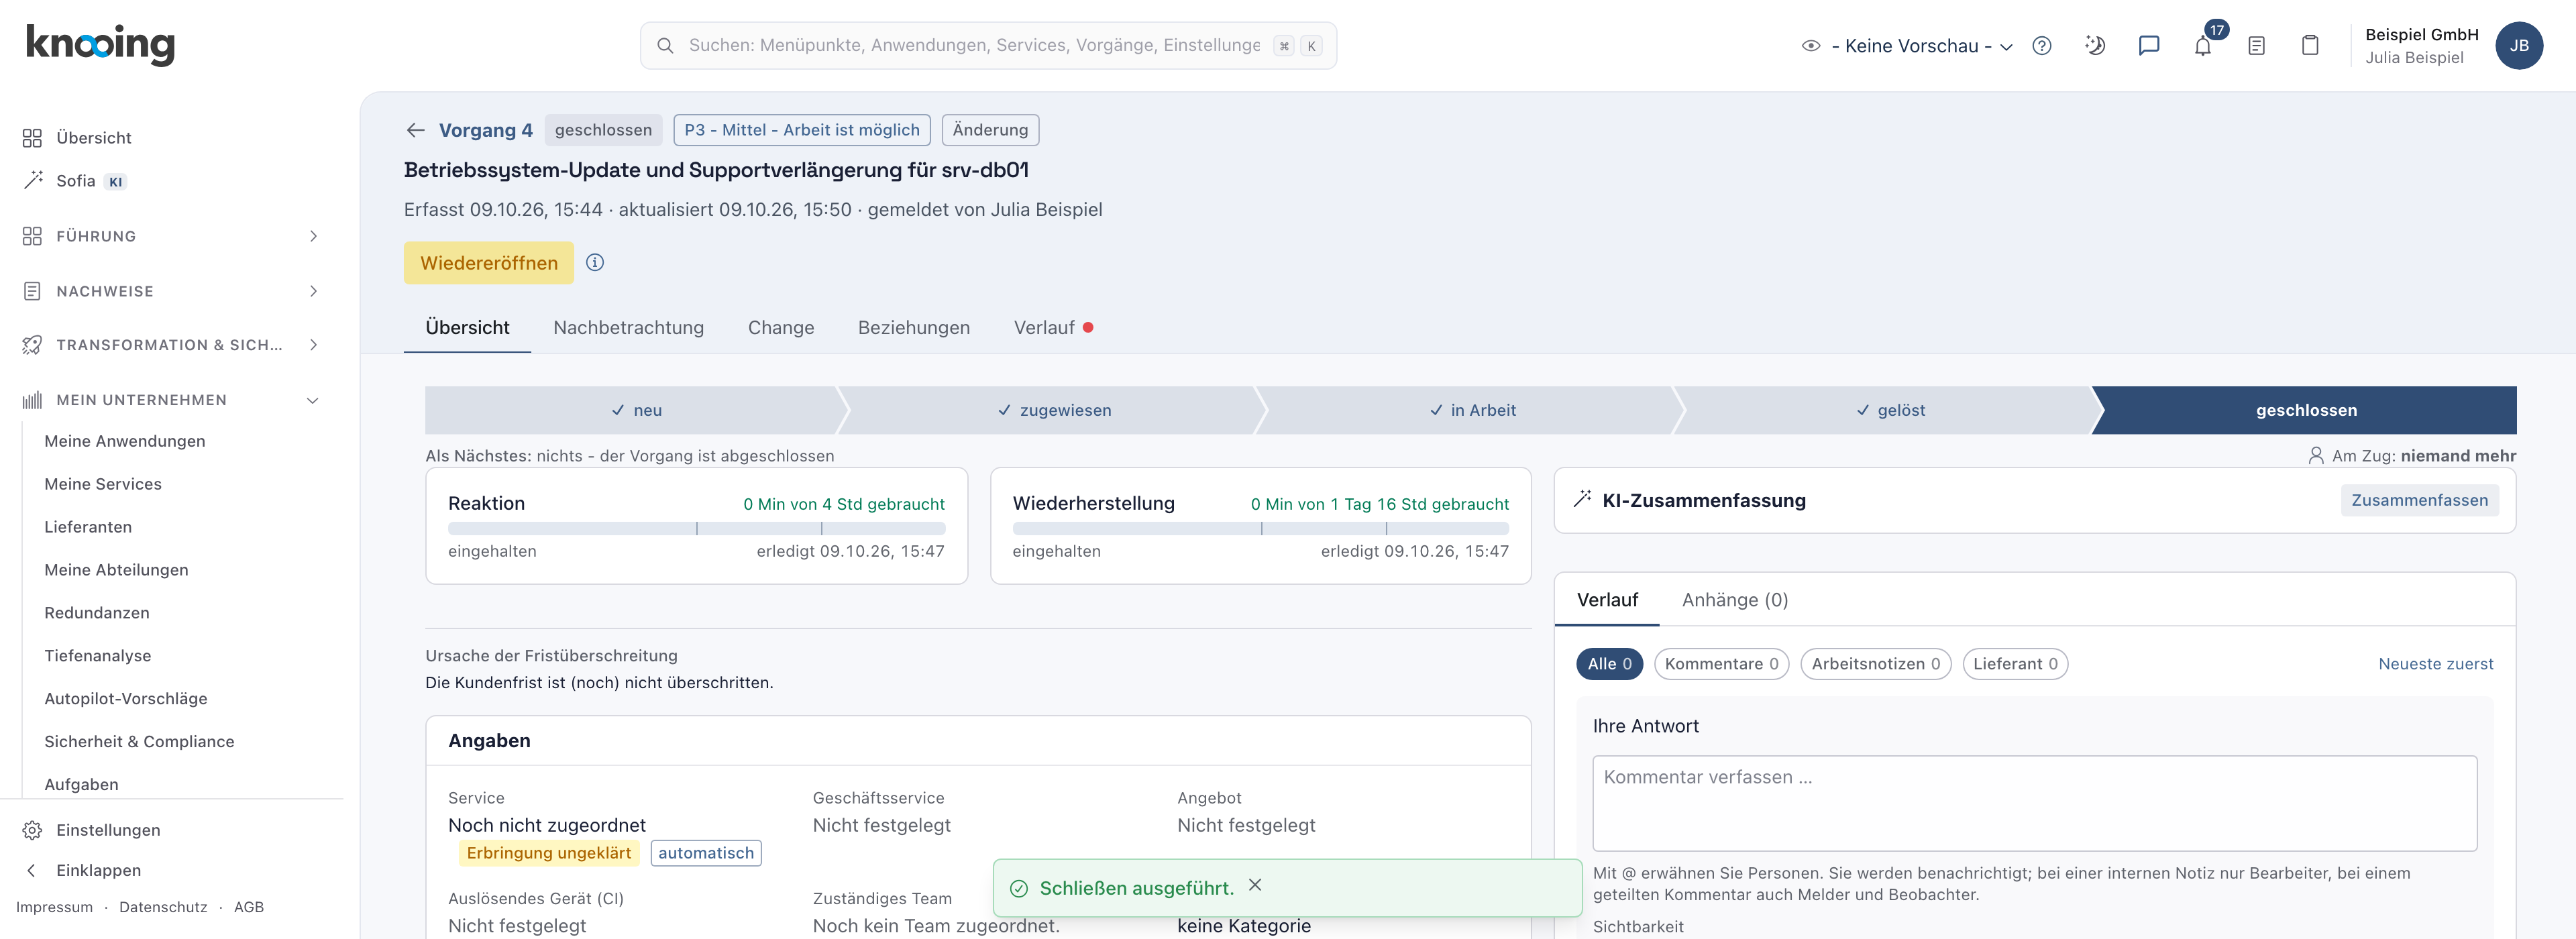Go back using the arrow beside Vorgang 4
Screen dimensions: 2576x939
coord(416,130)
